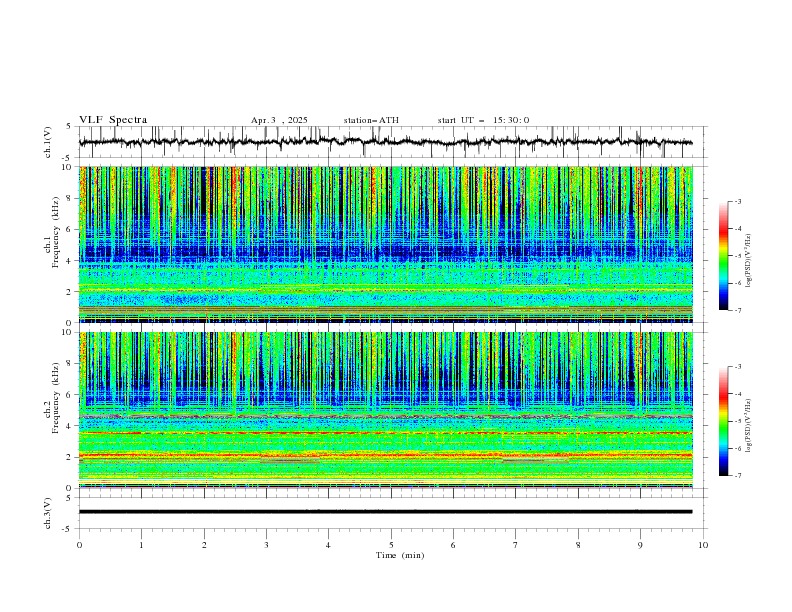Click the "VLF Spectra" plot title
The width and height of the screenshot is (792, 612).
click(x=113, y=120)
